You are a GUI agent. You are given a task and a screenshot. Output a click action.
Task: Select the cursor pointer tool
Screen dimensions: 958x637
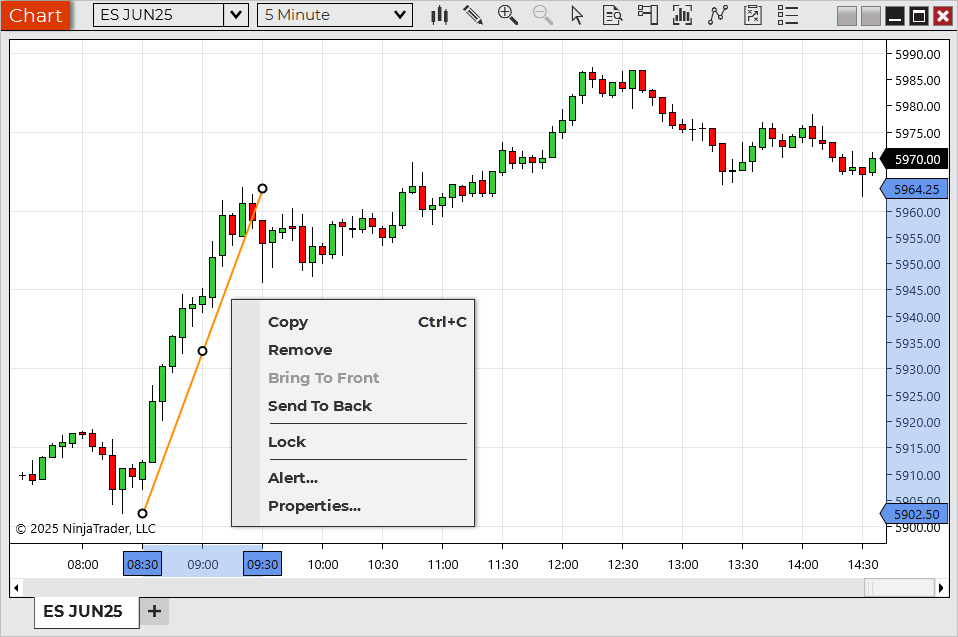coord(576,15)
